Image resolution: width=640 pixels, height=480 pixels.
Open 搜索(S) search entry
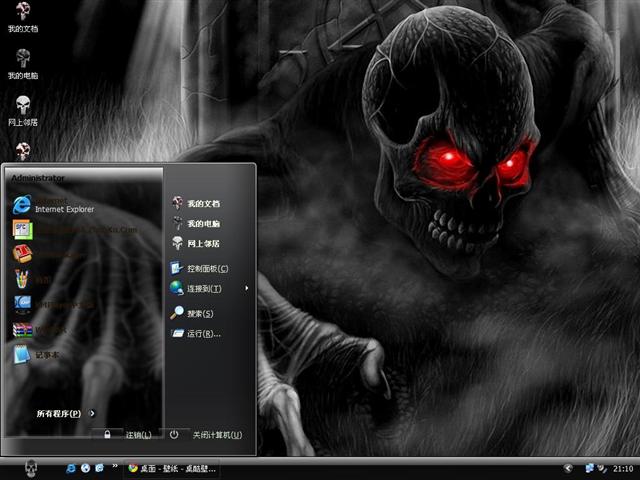coord(192,313)
